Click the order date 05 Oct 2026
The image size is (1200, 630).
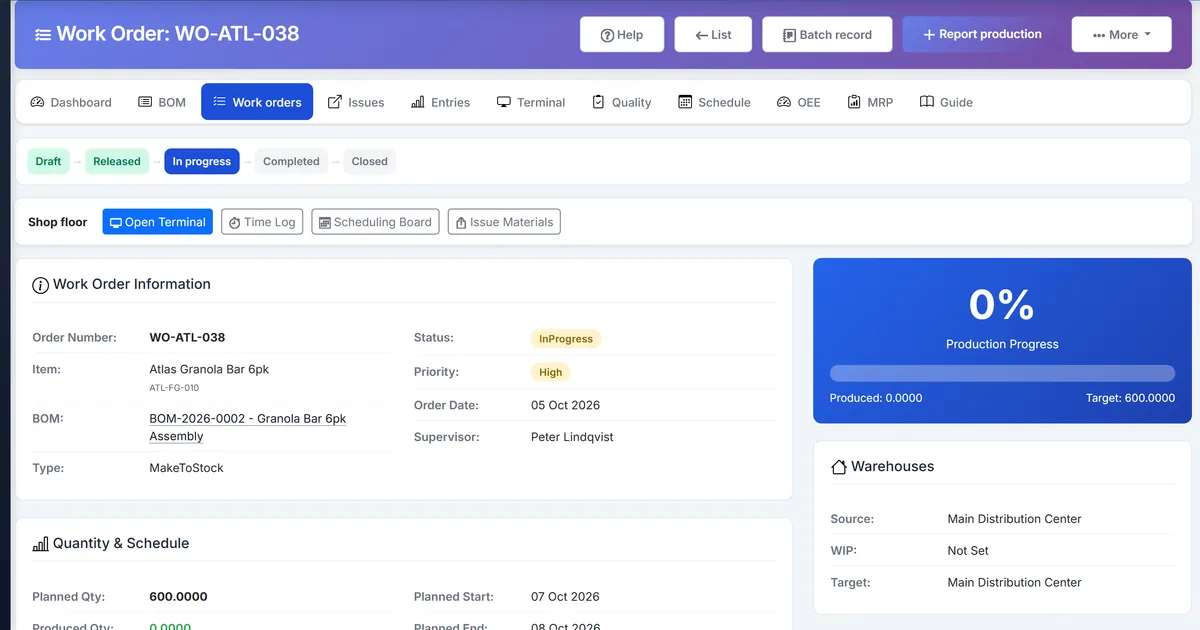click(565, 405)
